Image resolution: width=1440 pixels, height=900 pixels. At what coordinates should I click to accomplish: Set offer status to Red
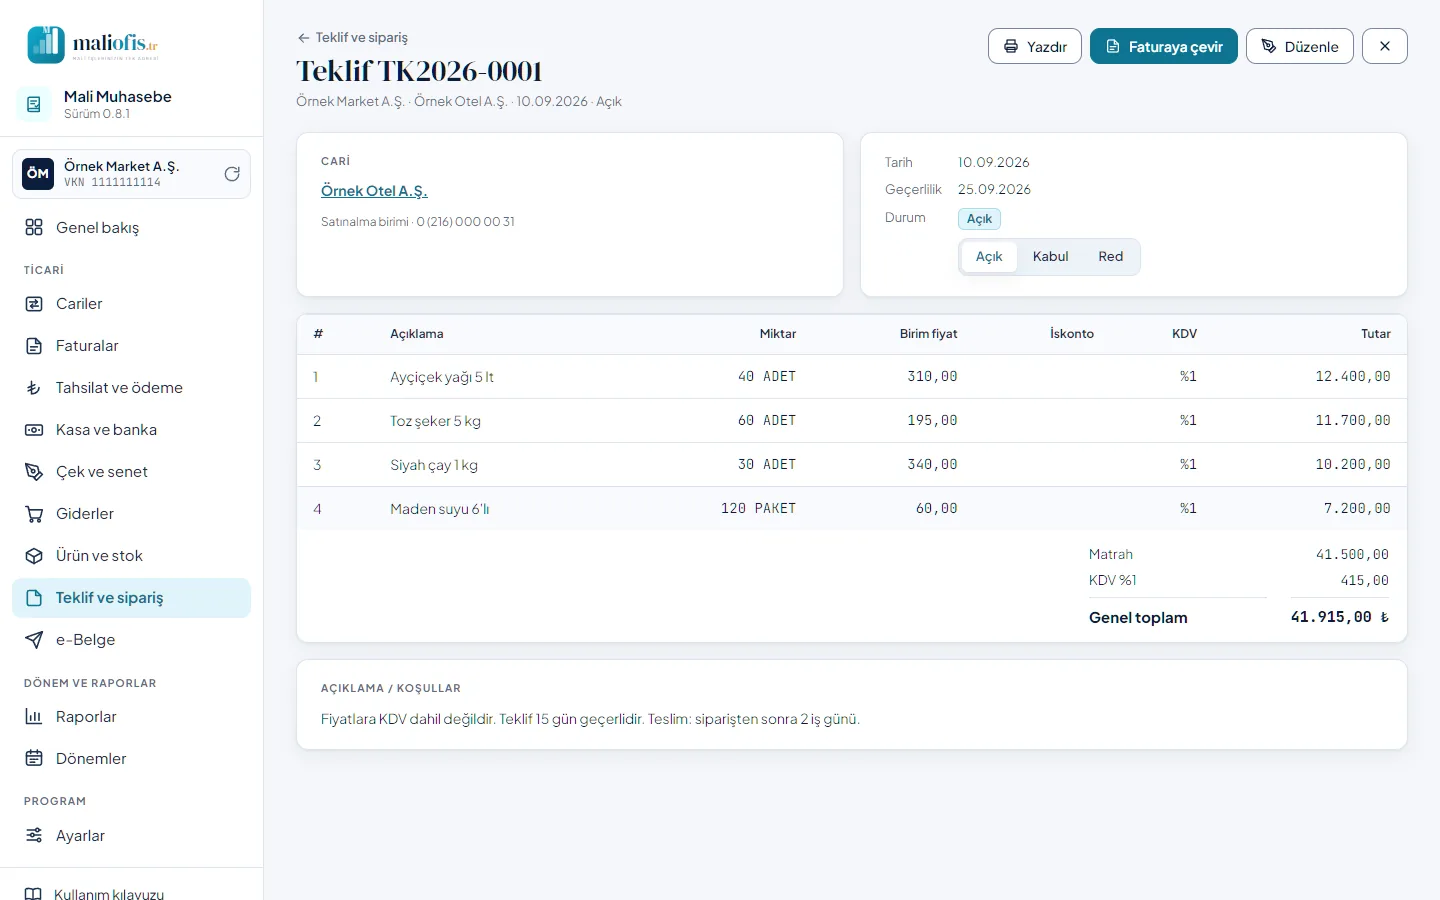[x=1110, y=257]
